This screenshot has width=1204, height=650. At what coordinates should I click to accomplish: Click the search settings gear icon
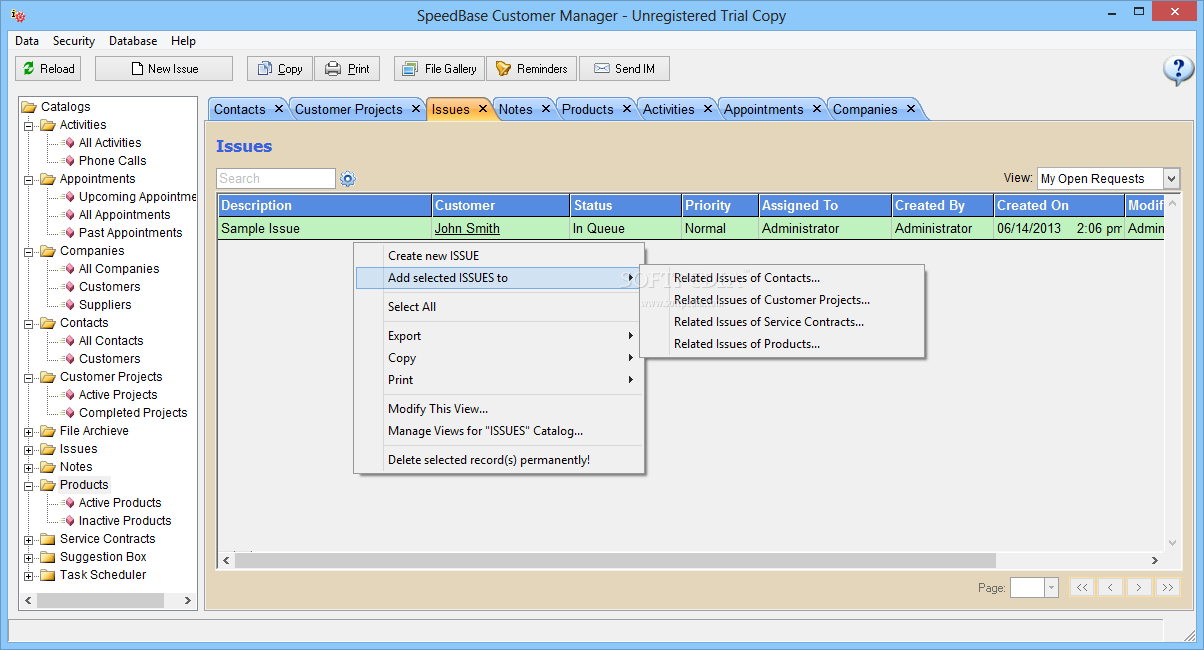point(348,179)
